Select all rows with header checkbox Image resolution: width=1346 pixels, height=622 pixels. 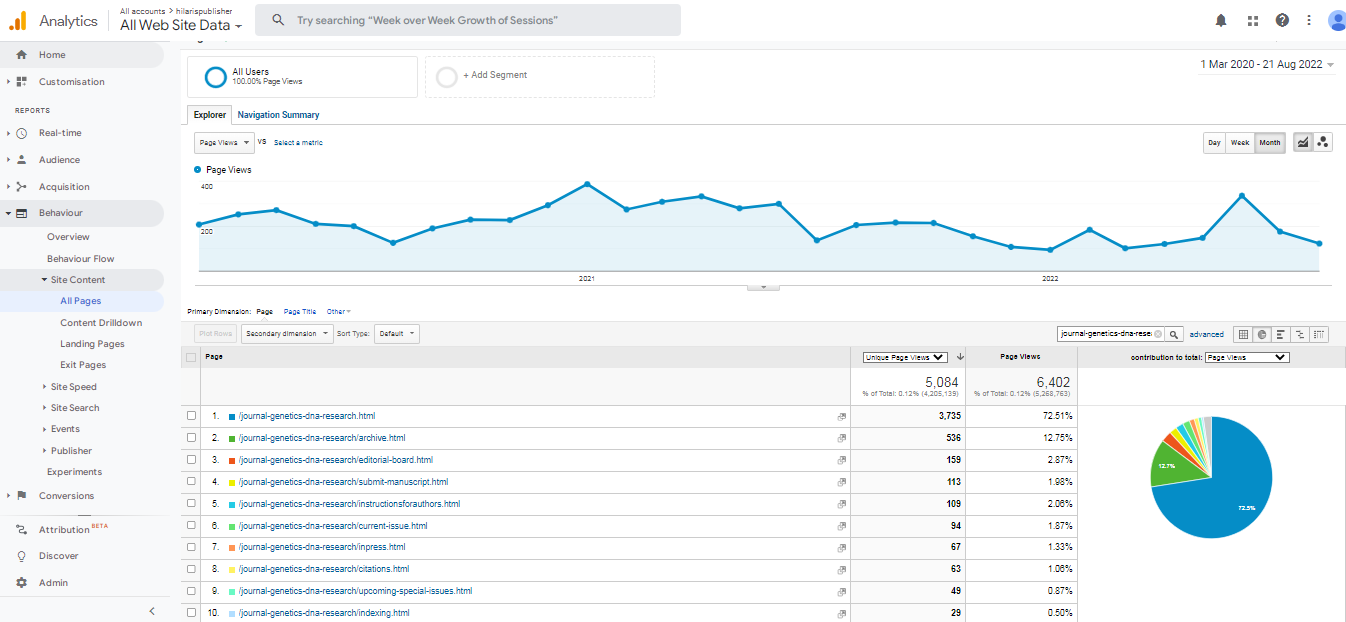tap(191, 357)
